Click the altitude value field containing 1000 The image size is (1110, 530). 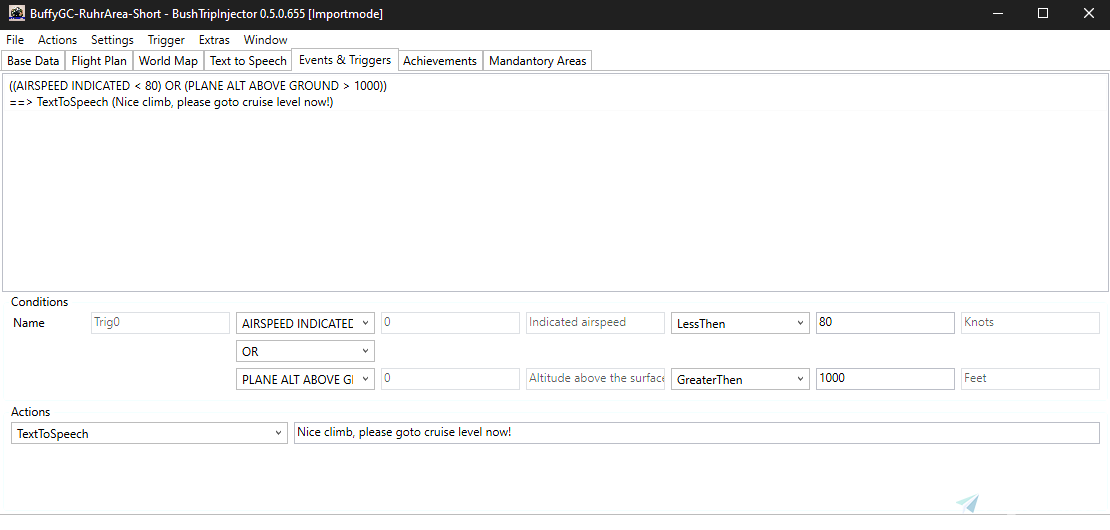click(884, 380)
